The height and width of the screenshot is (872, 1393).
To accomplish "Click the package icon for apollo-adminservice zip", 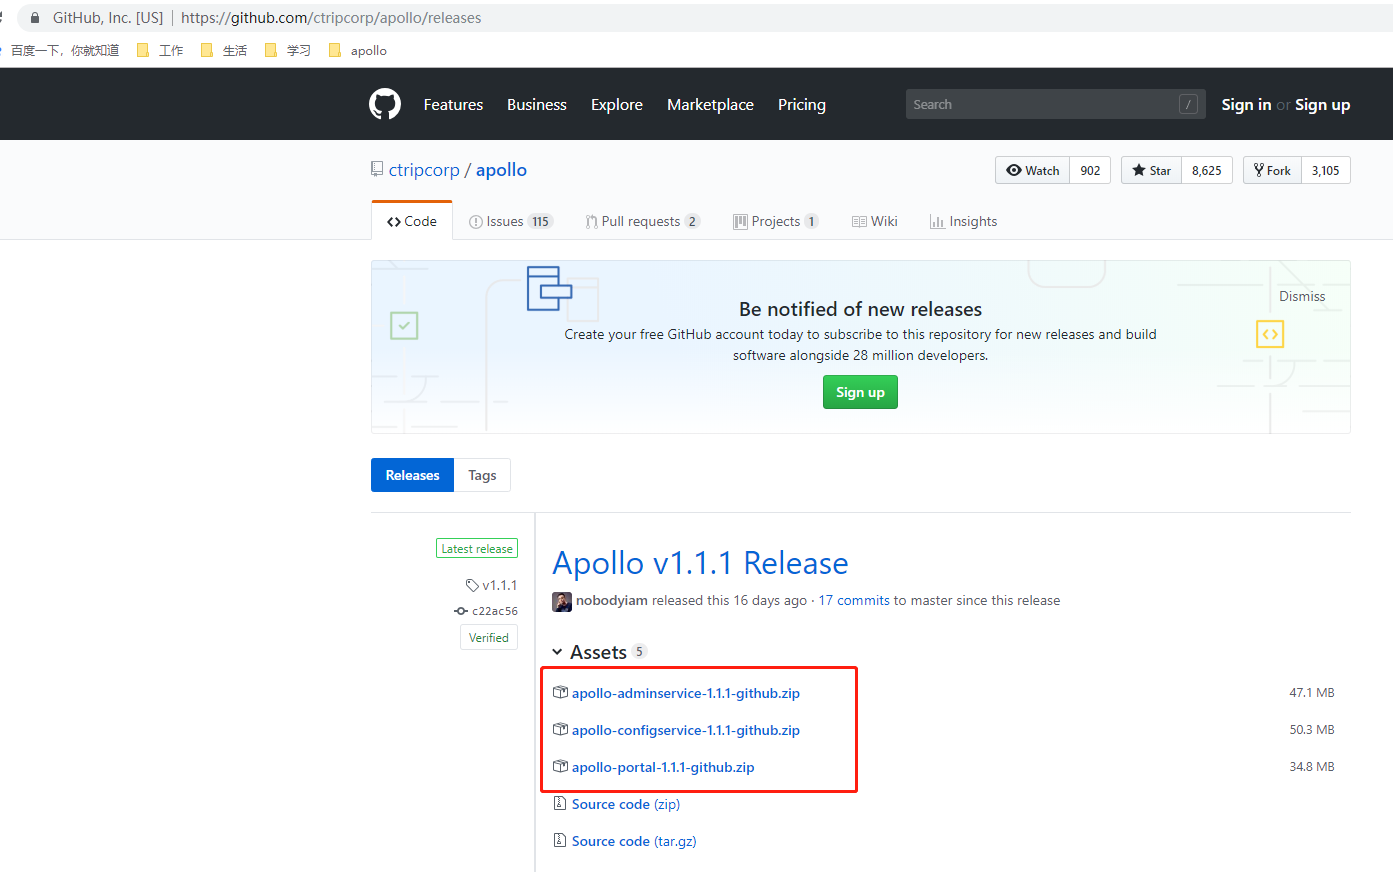I will 561,692.
